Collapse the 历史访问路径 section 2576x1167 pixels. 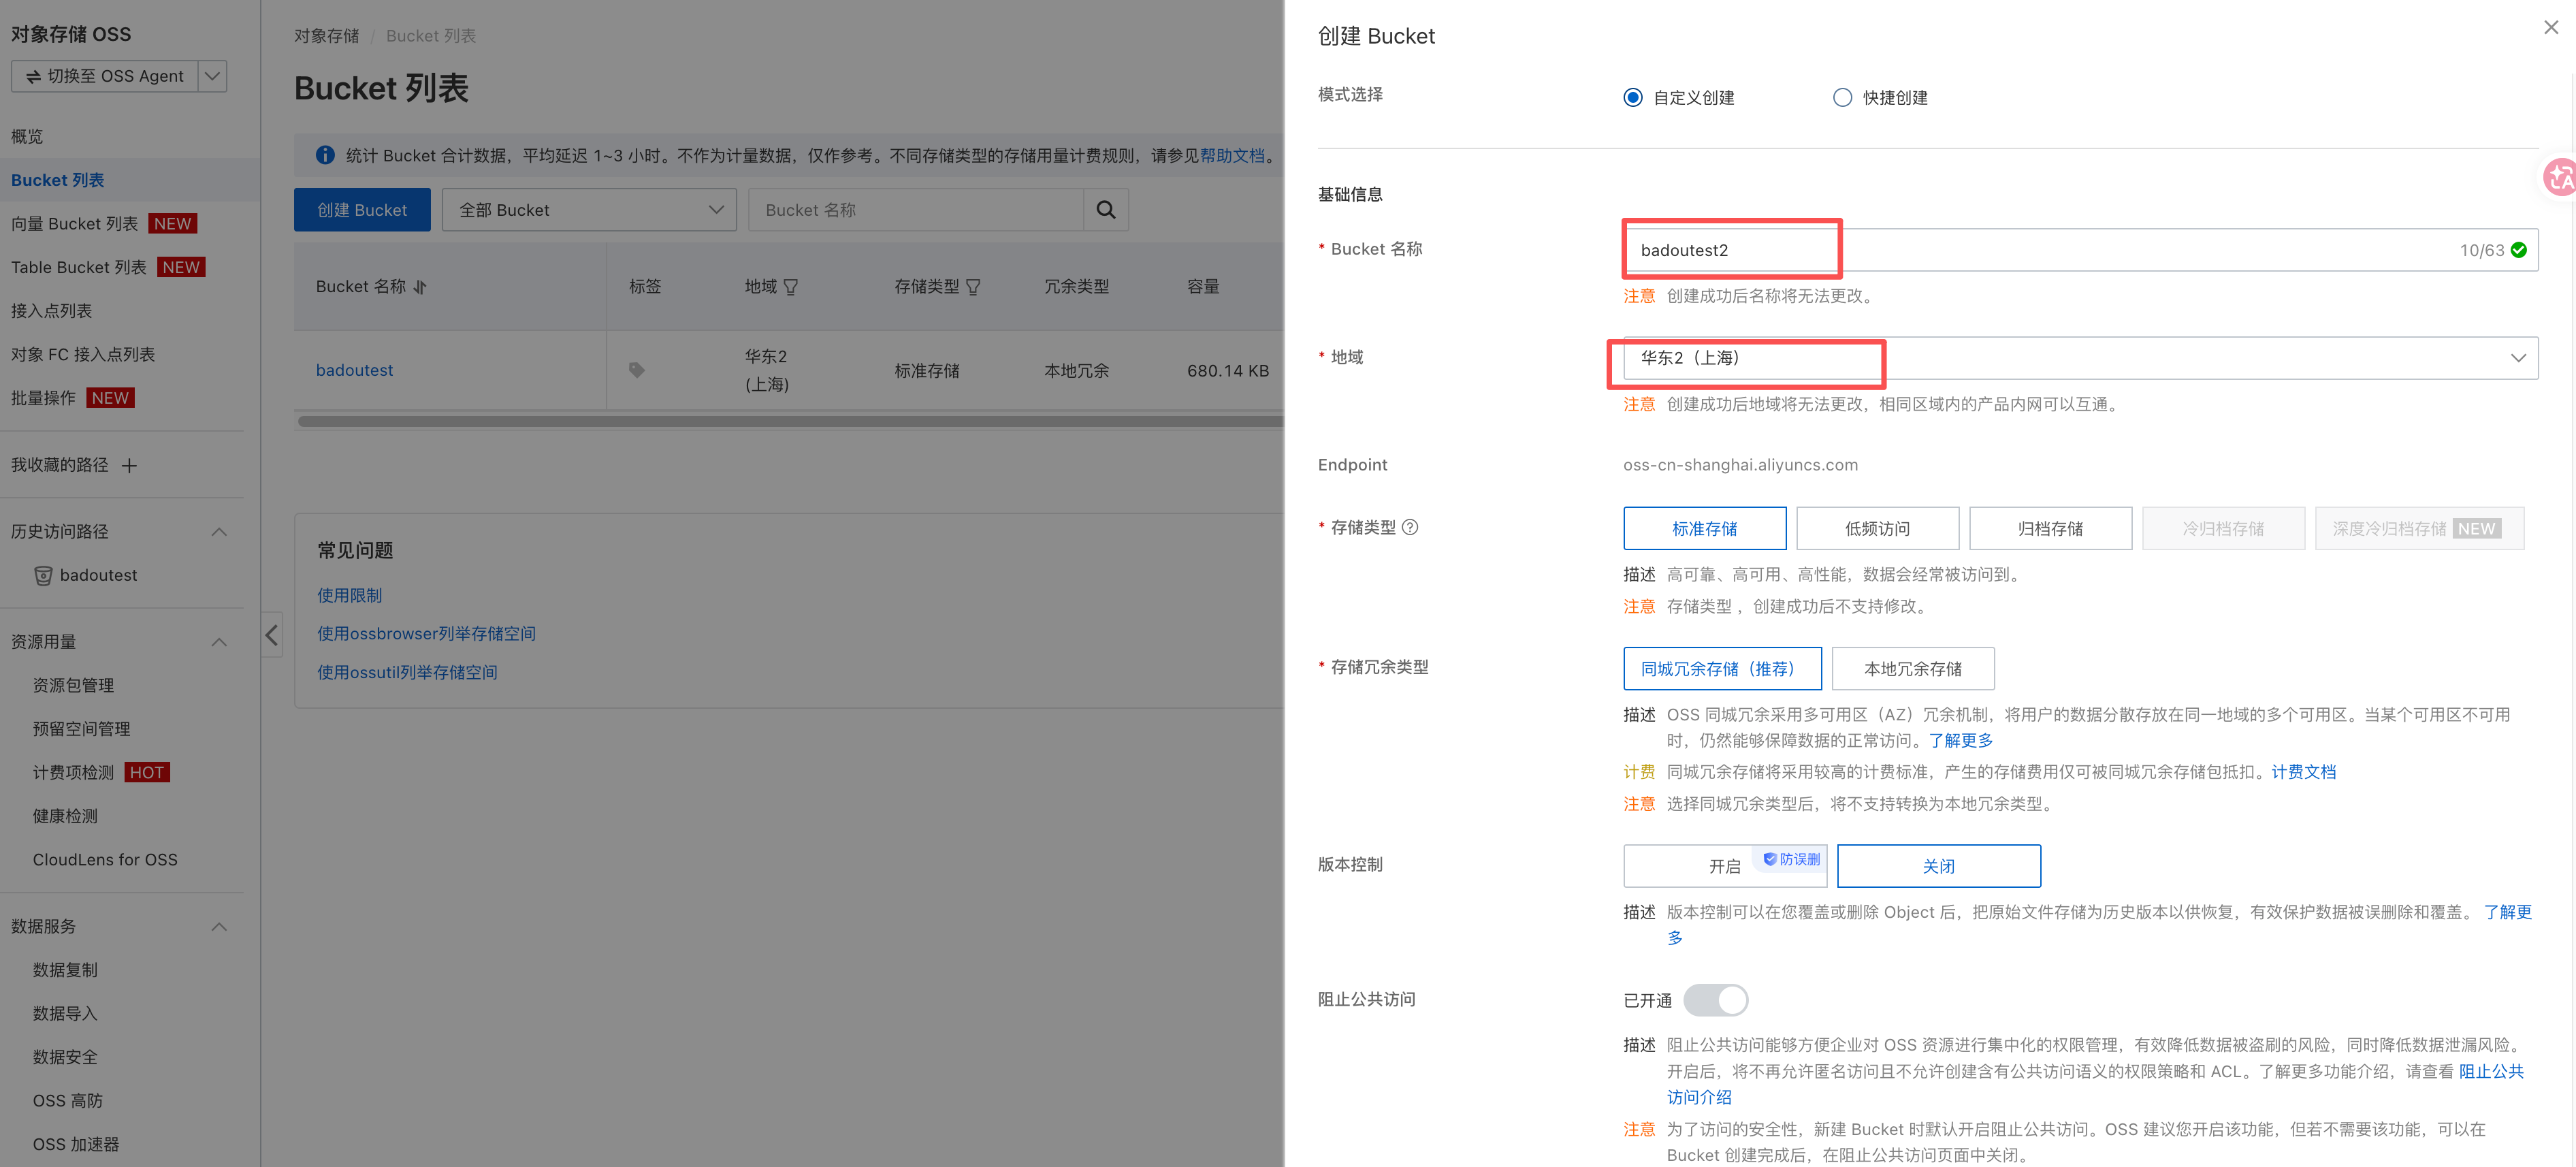coord(219,532)
